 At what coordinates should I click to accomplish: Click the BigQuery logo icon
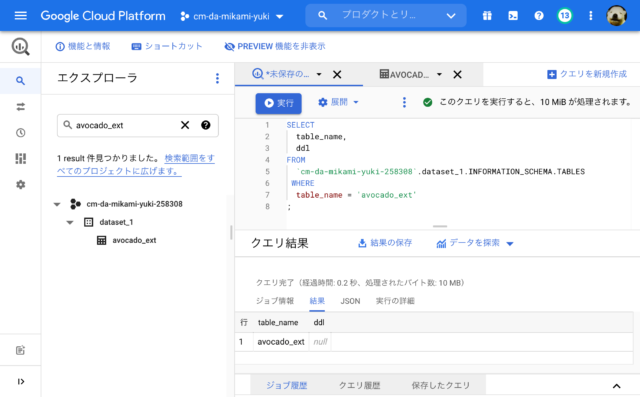20,47
